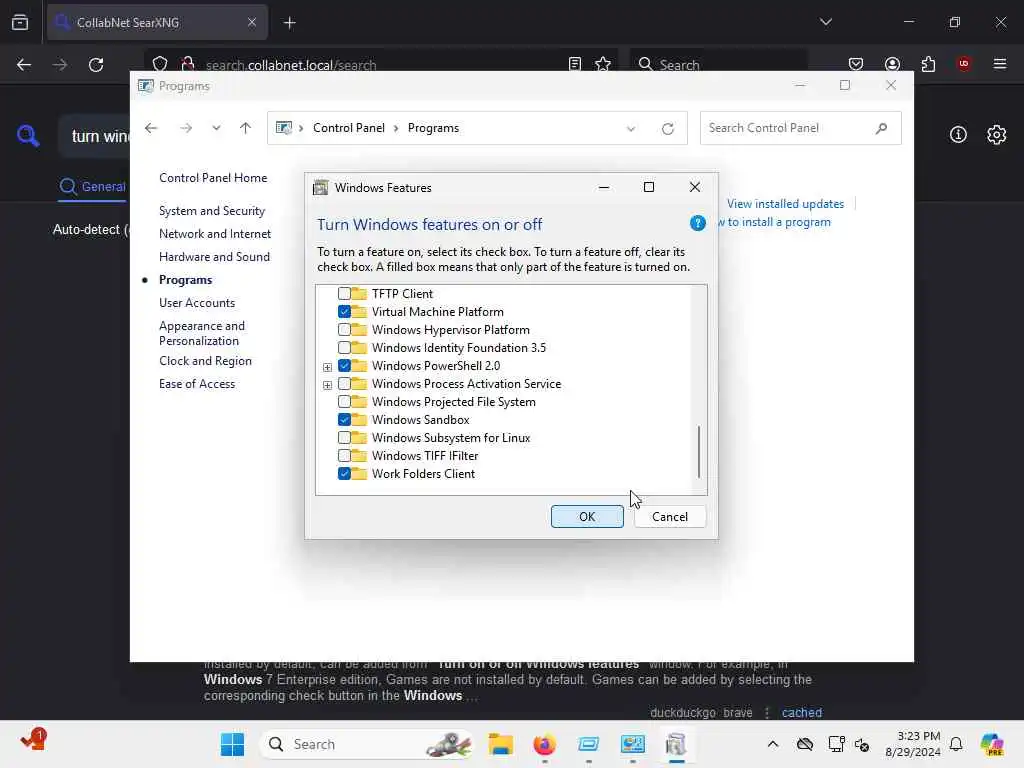Open Firefox account profile icon

click(892, 64)
